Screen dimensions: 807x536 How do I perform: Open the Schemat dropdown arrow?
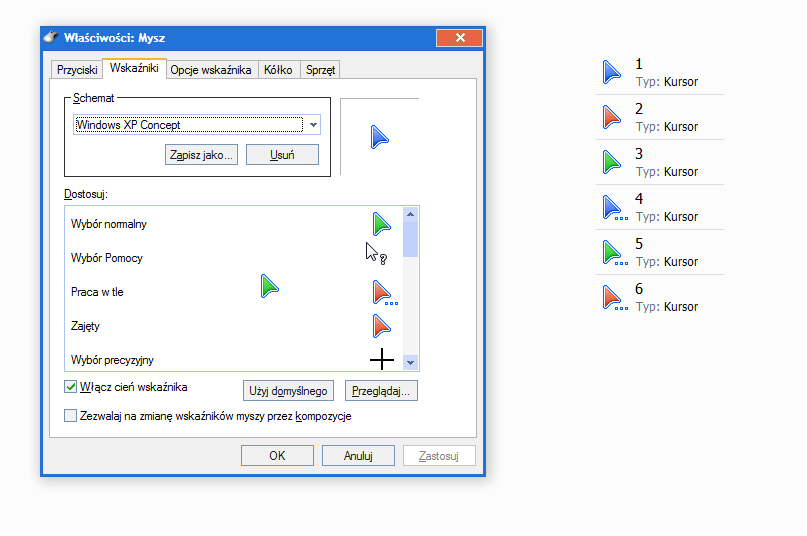coord(313,125)
